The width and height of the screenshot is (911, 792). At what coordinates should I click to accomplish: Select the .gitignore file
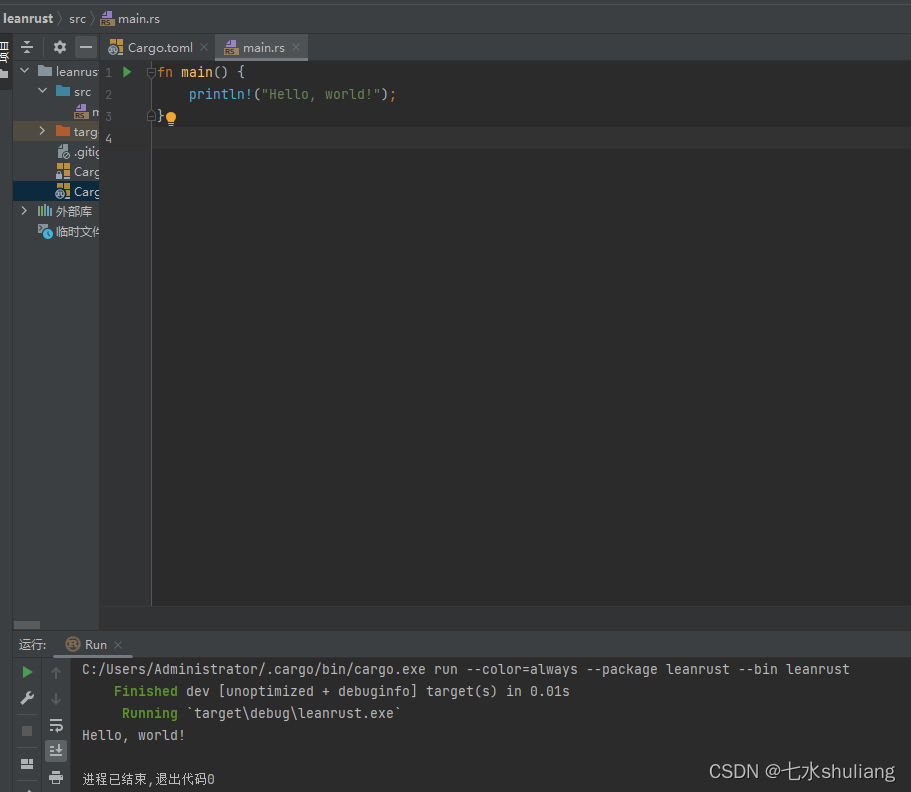tap(78, 152)
